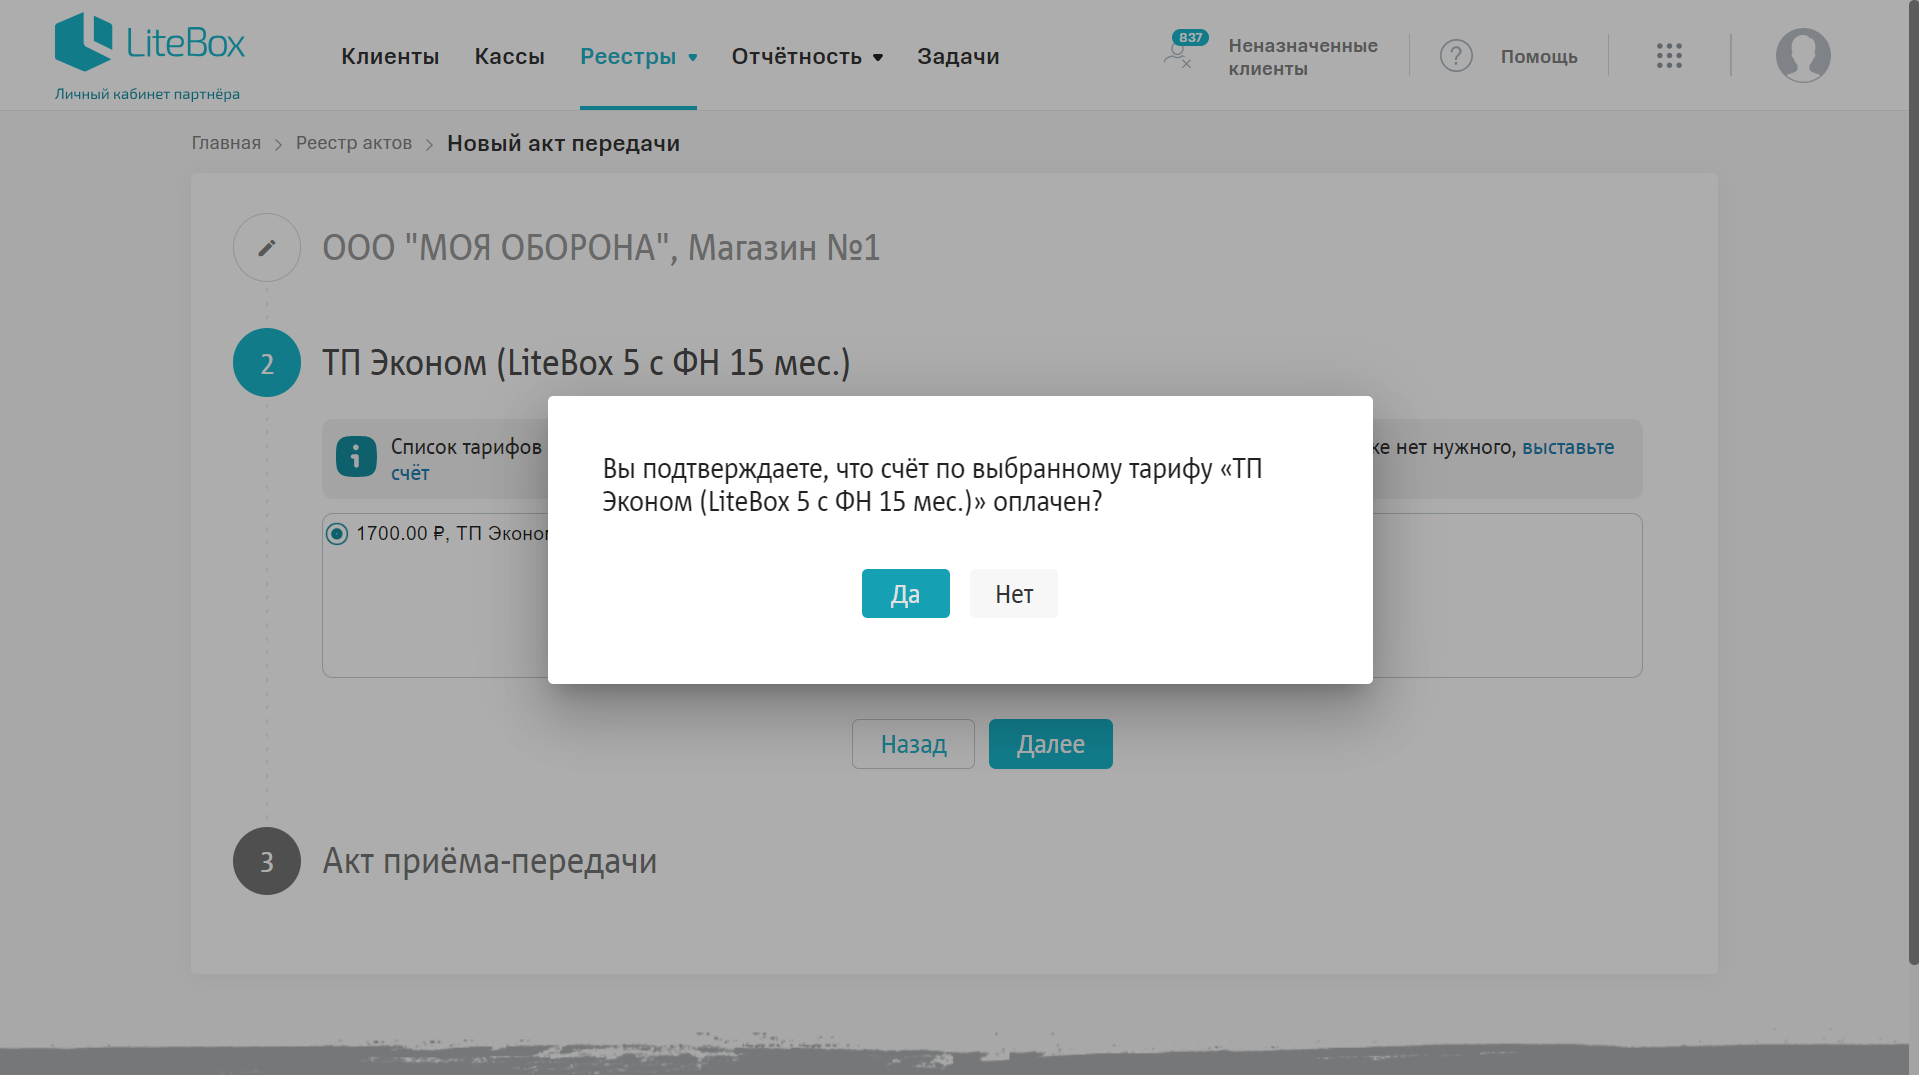Screen dimensions: 1919x1075
Task: Click the Акт приёма-передачи step title
Action: (490, 861)
